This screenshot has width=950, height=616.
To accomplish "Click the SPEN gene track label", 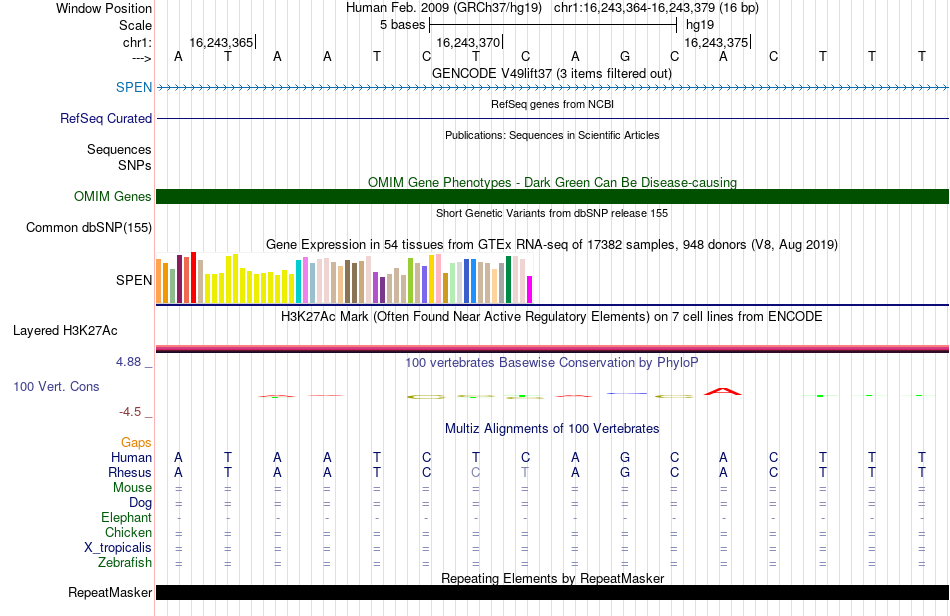I will coord(134,87).
